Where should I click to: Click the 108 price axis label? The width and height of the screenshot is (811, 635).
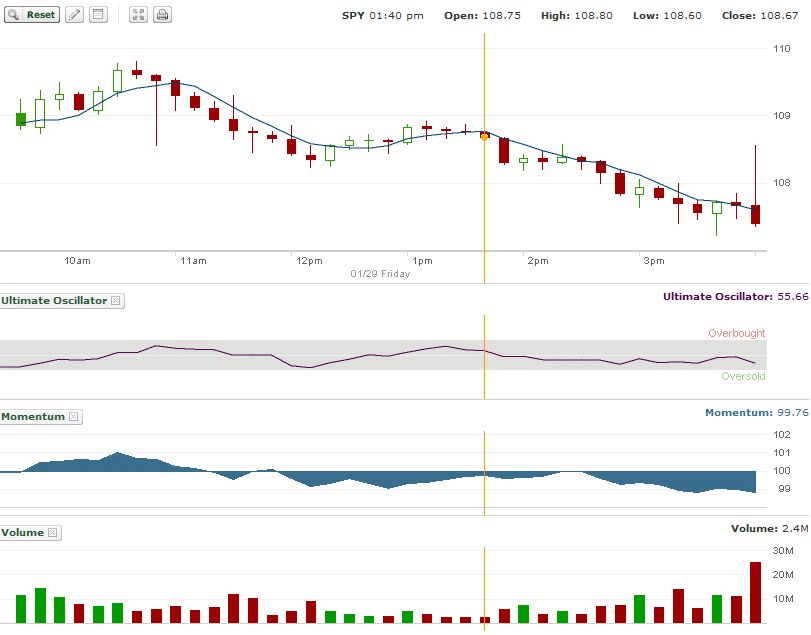click(x=782, y=182)
